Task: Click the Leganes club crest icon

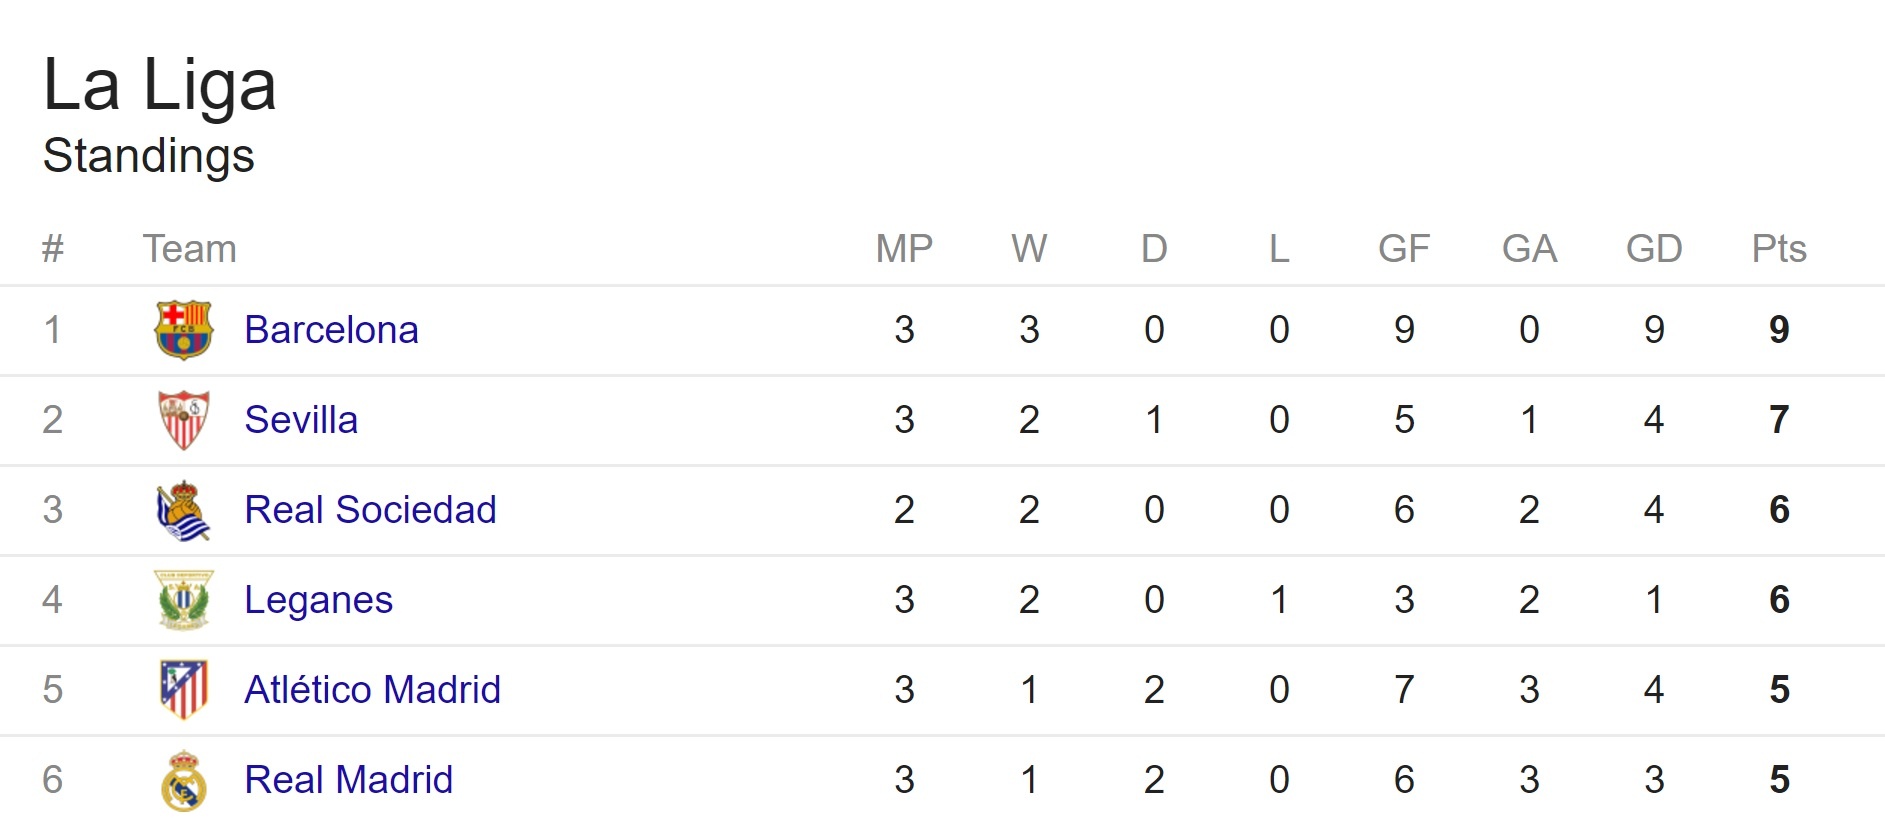Action: click(x=184, y=600)
